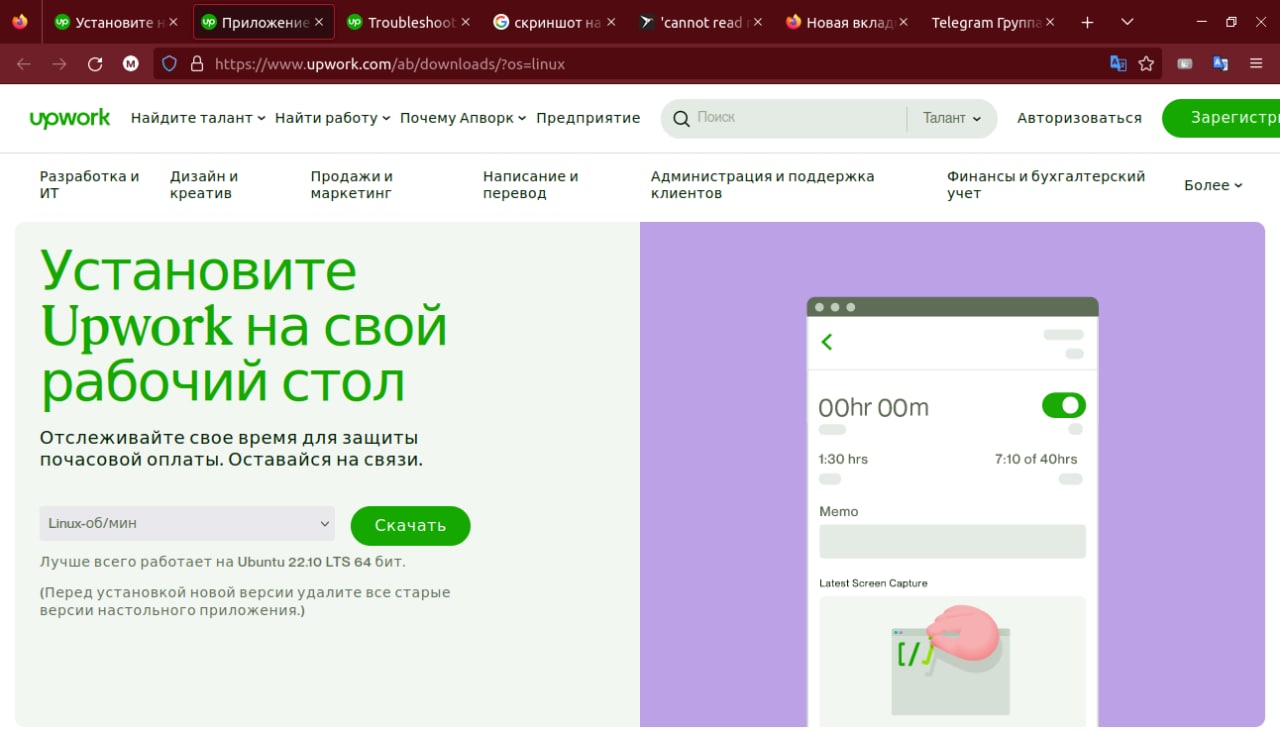
Task: Open the 'Продажи и маркетинг' category
Action: point(352,185)
